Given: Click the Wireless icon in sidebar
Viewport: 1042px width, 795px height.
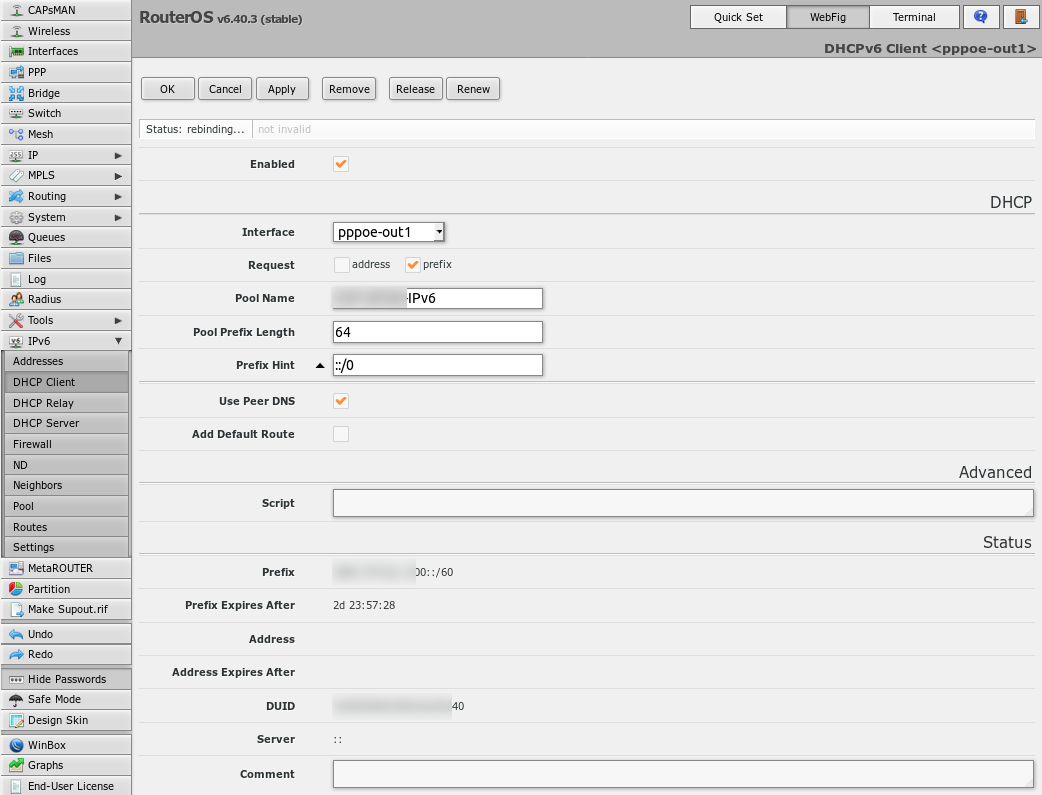Looking at the screenshot, I should (x=17, y=31).
